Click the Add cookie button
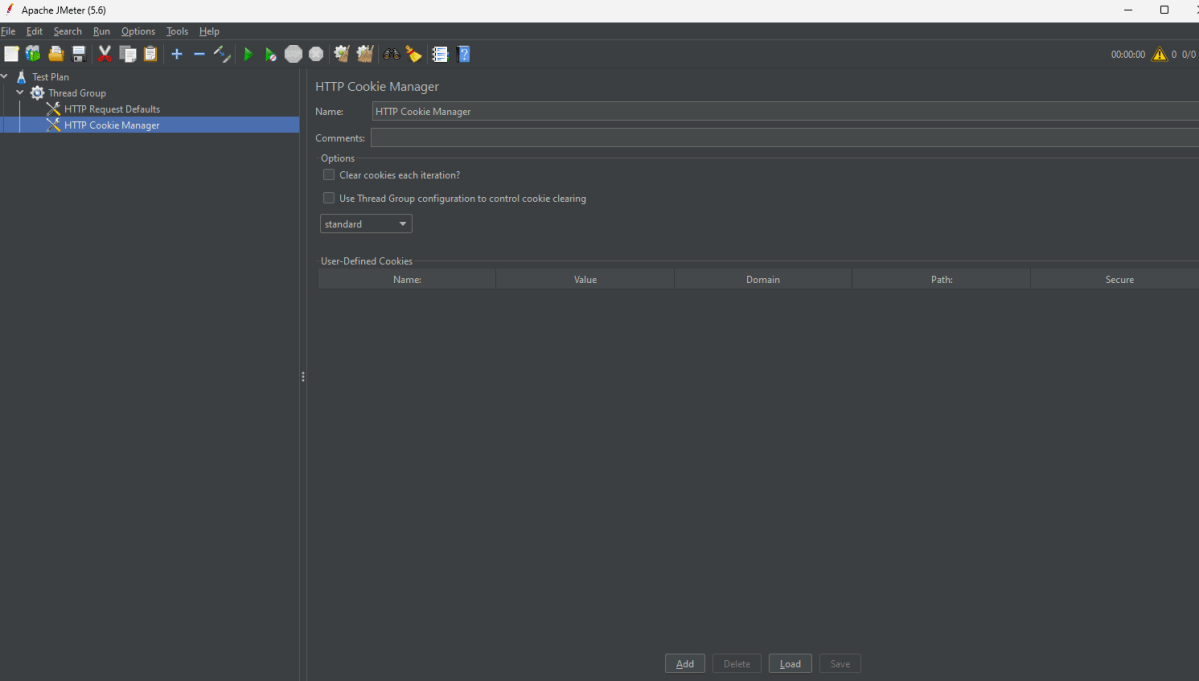1199x681 pixels. coord(685,664)
